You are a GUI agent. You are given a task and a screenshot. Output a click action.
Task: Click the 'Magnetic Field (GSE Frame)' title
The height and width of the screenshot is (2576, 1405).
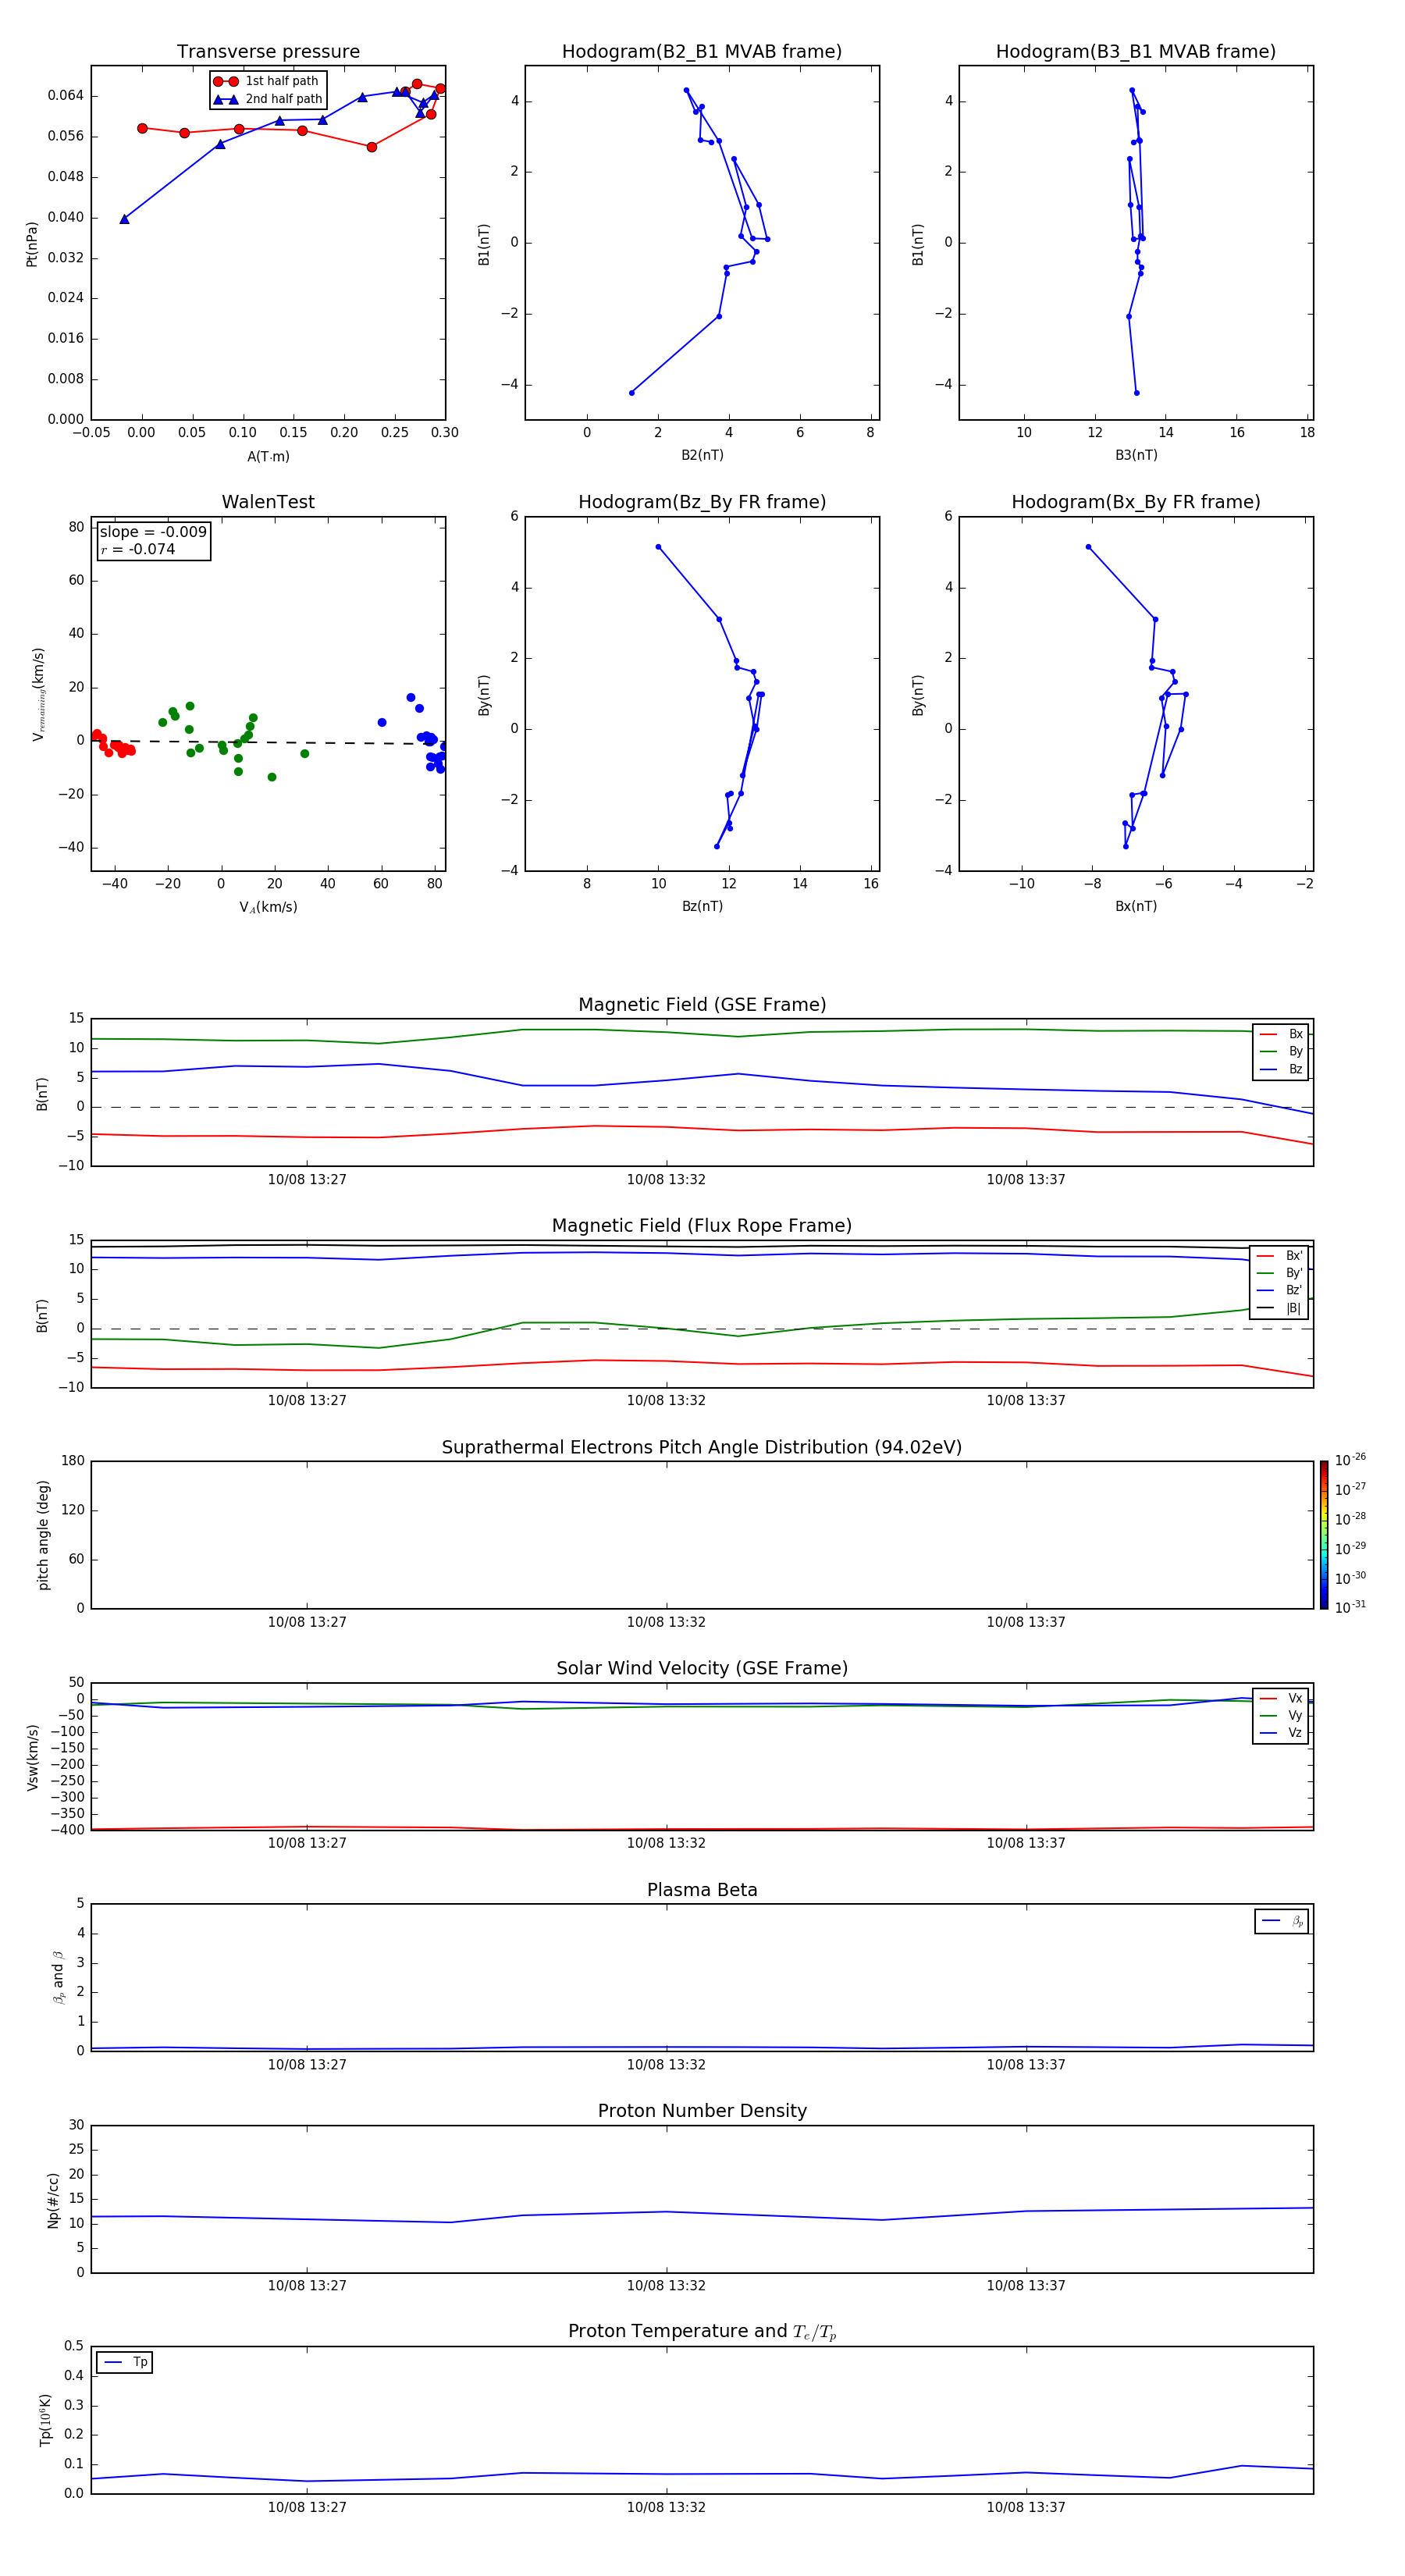tap(702, 1005)
